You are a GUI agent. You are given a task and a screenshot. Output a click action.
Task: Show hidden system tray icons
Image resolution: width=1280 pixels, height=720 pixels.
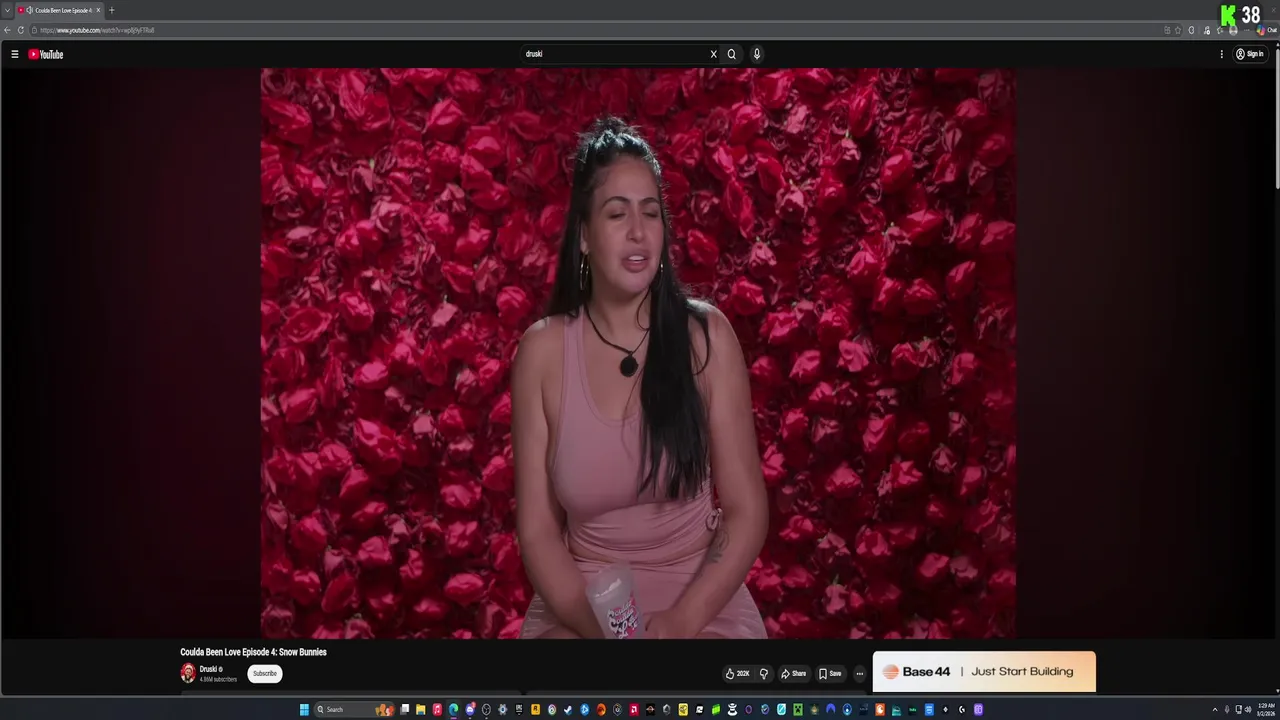[x=1215, y=710]
